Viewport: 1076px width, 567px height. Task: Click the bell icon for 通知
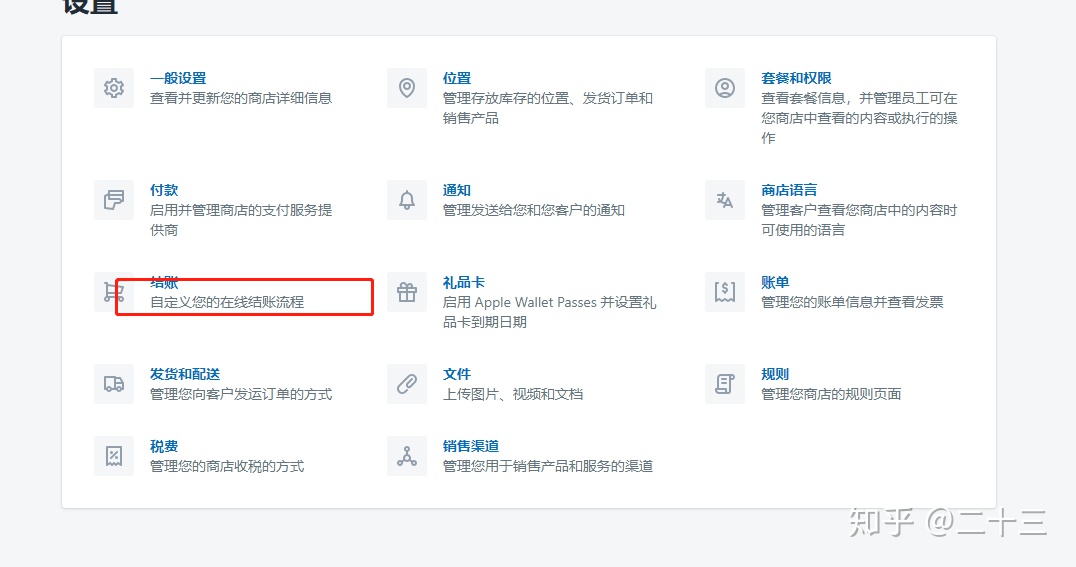[x=407, y=200]
